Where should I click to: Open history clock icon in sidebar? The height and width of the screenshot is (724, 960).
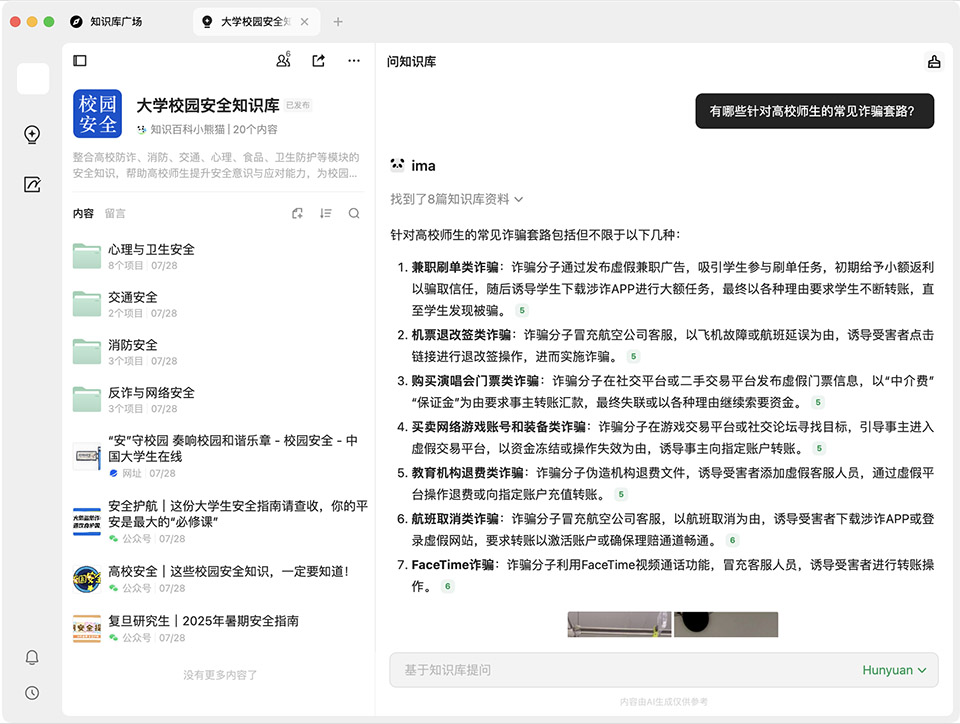(32, 693)
